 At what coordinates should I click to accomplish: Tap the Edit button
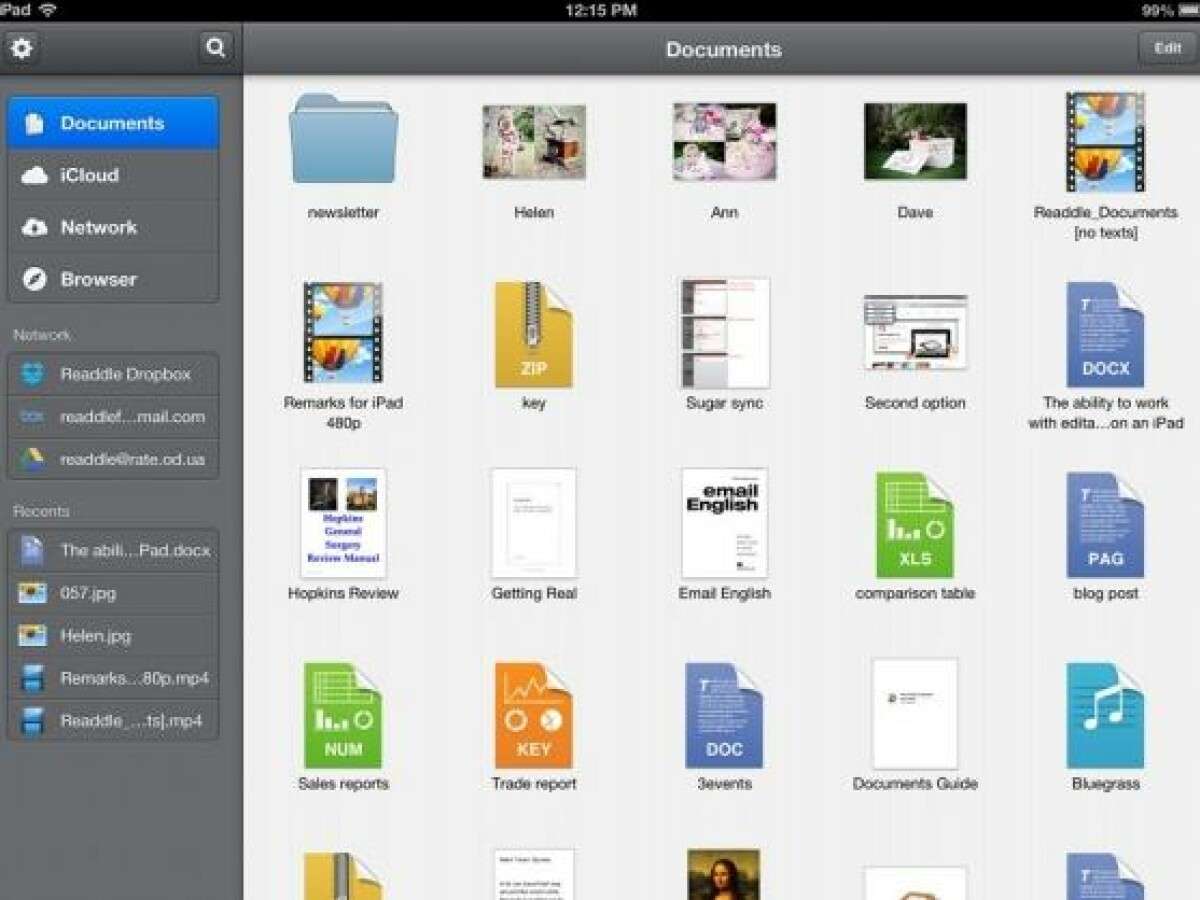1166,47
